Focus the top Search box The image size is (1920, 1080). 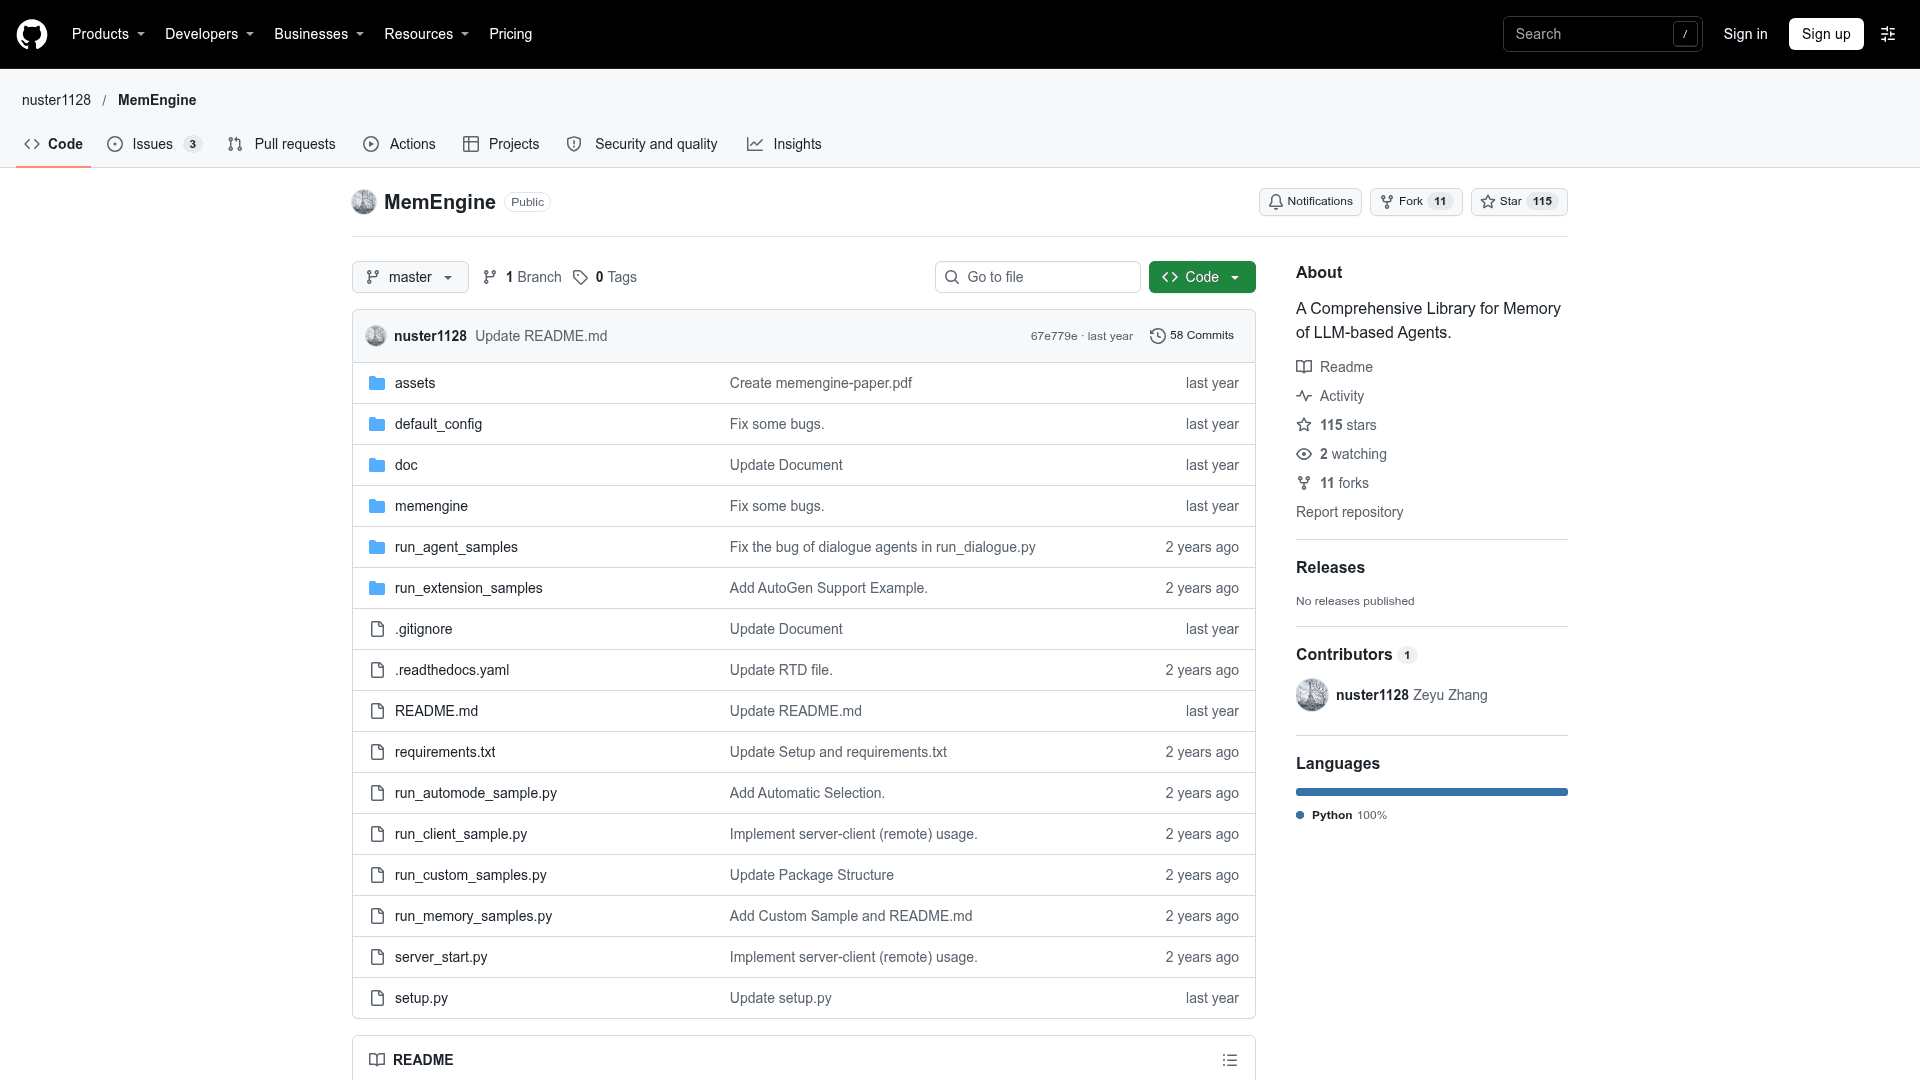[x=1602, y=34]
